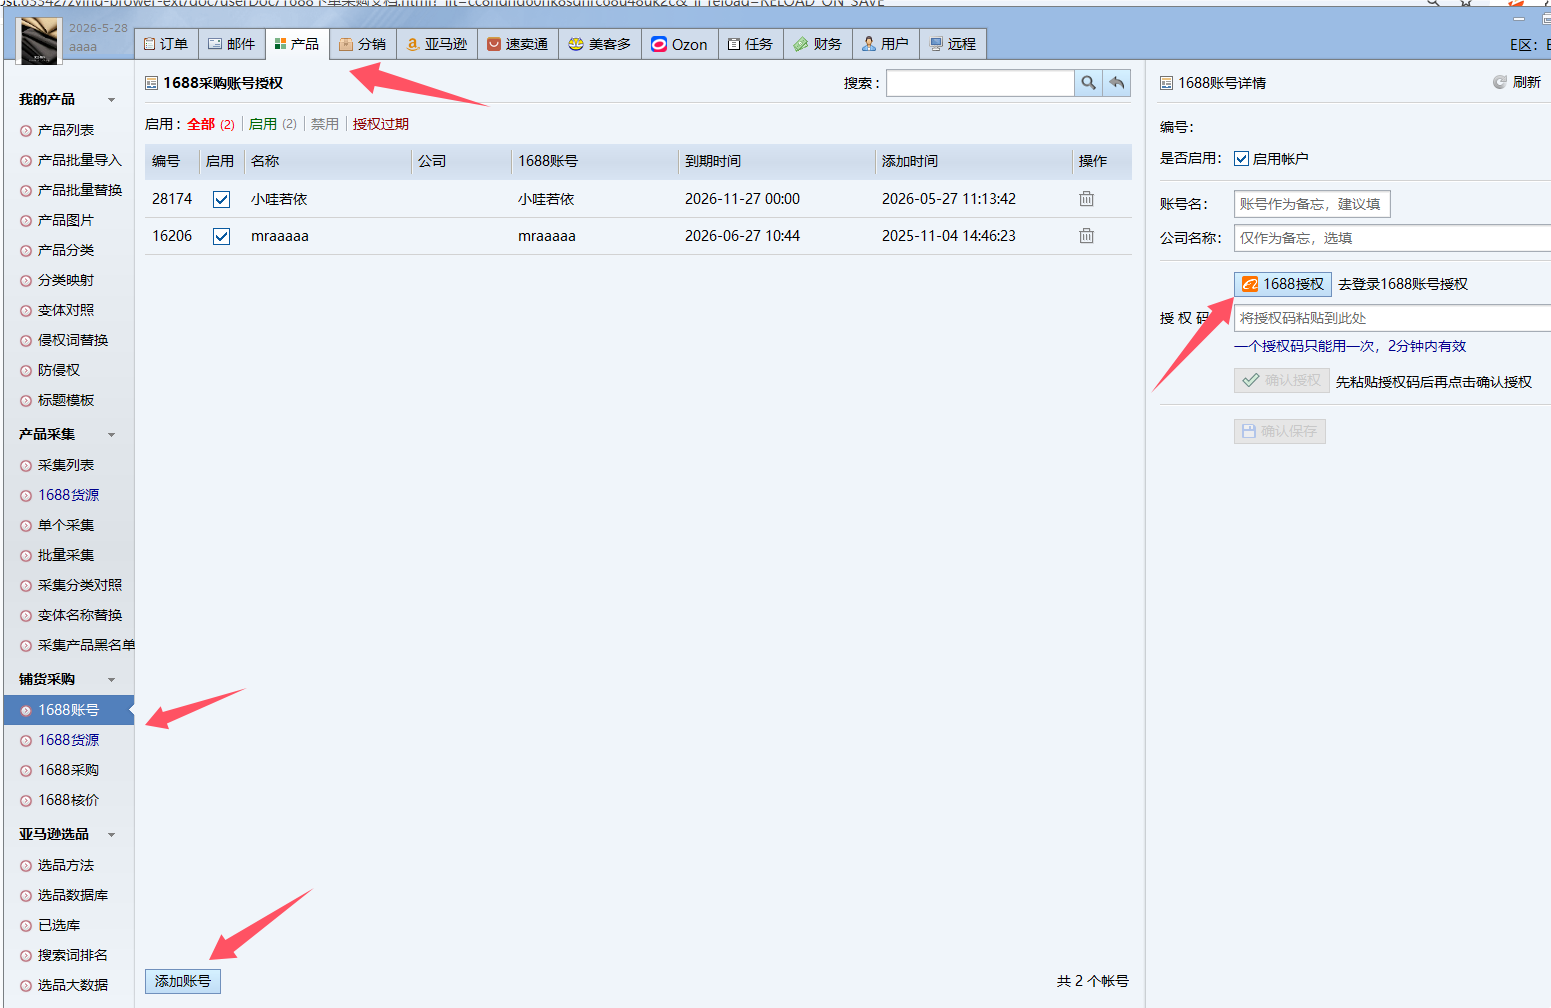Image resolution: width=1551 pixels, height=1008 pixels.
Task: Click the 刷新 refresh icon
Action: (1500, 82)
